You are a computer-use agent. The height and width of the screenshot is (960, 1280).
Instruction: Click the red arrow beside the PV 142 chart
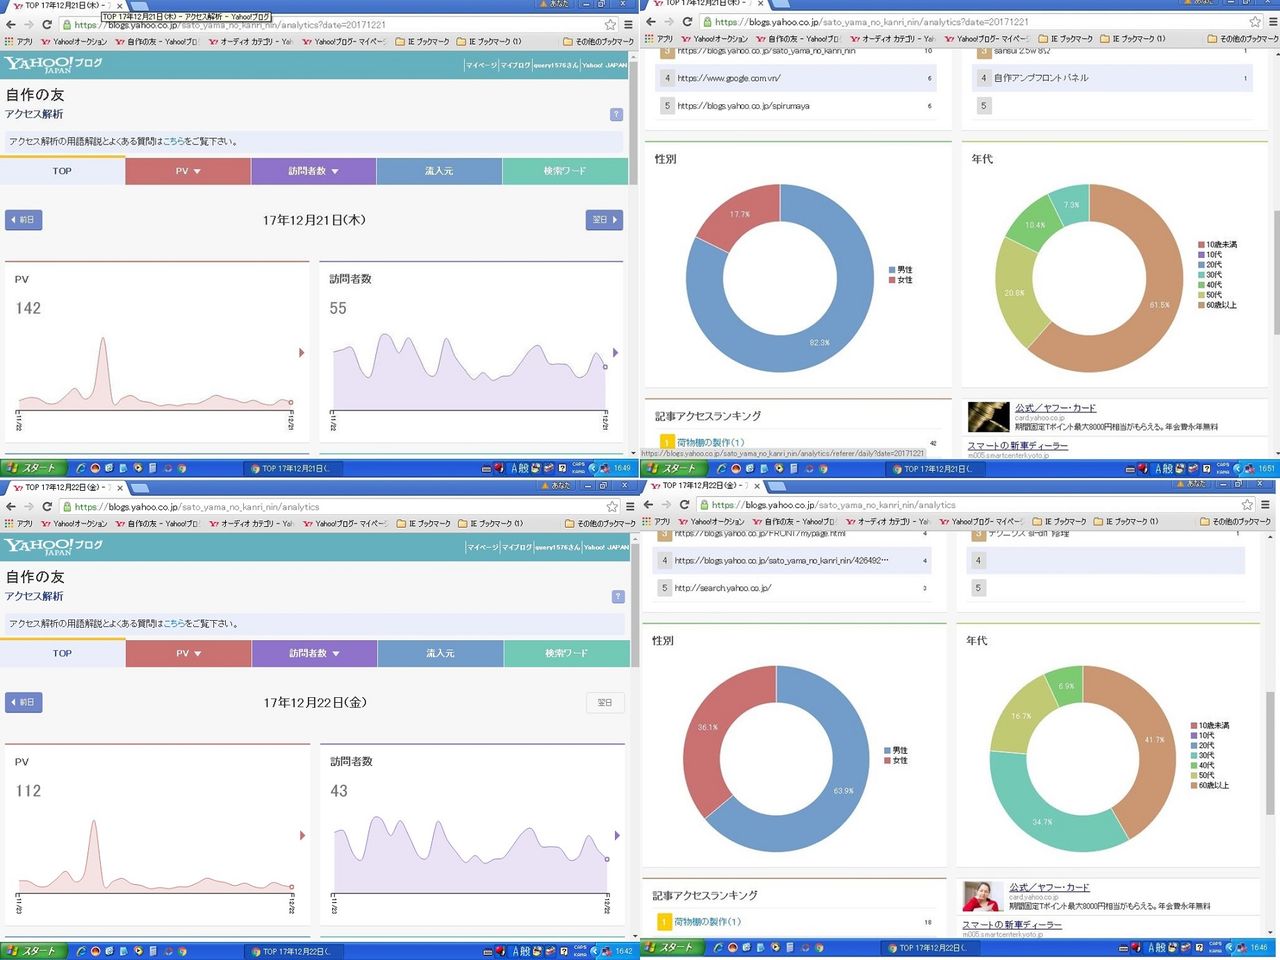(x=301, y=353)
